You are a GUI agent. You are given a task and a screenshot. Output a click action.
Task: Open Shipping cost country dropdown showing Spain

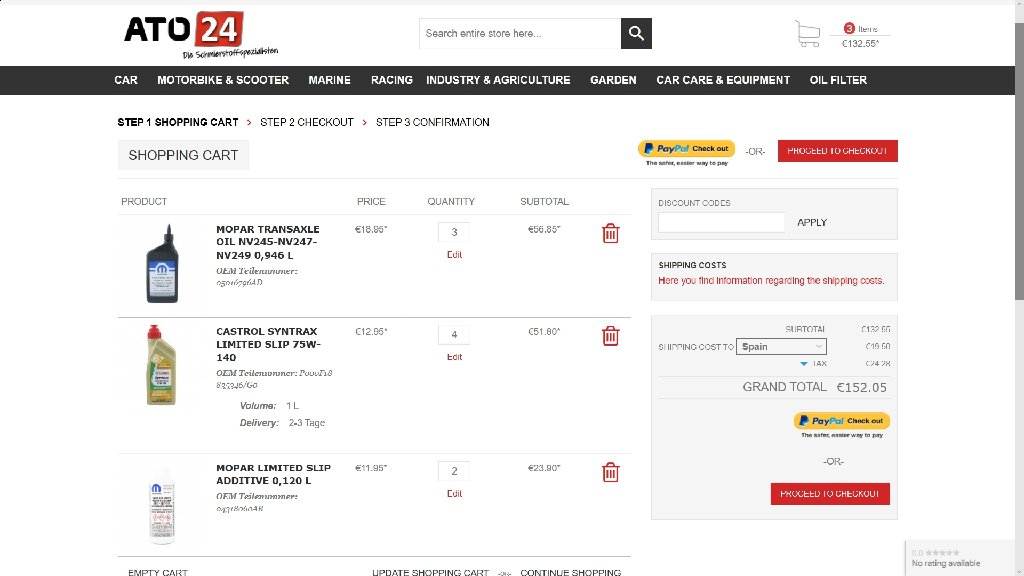point(781,347)
